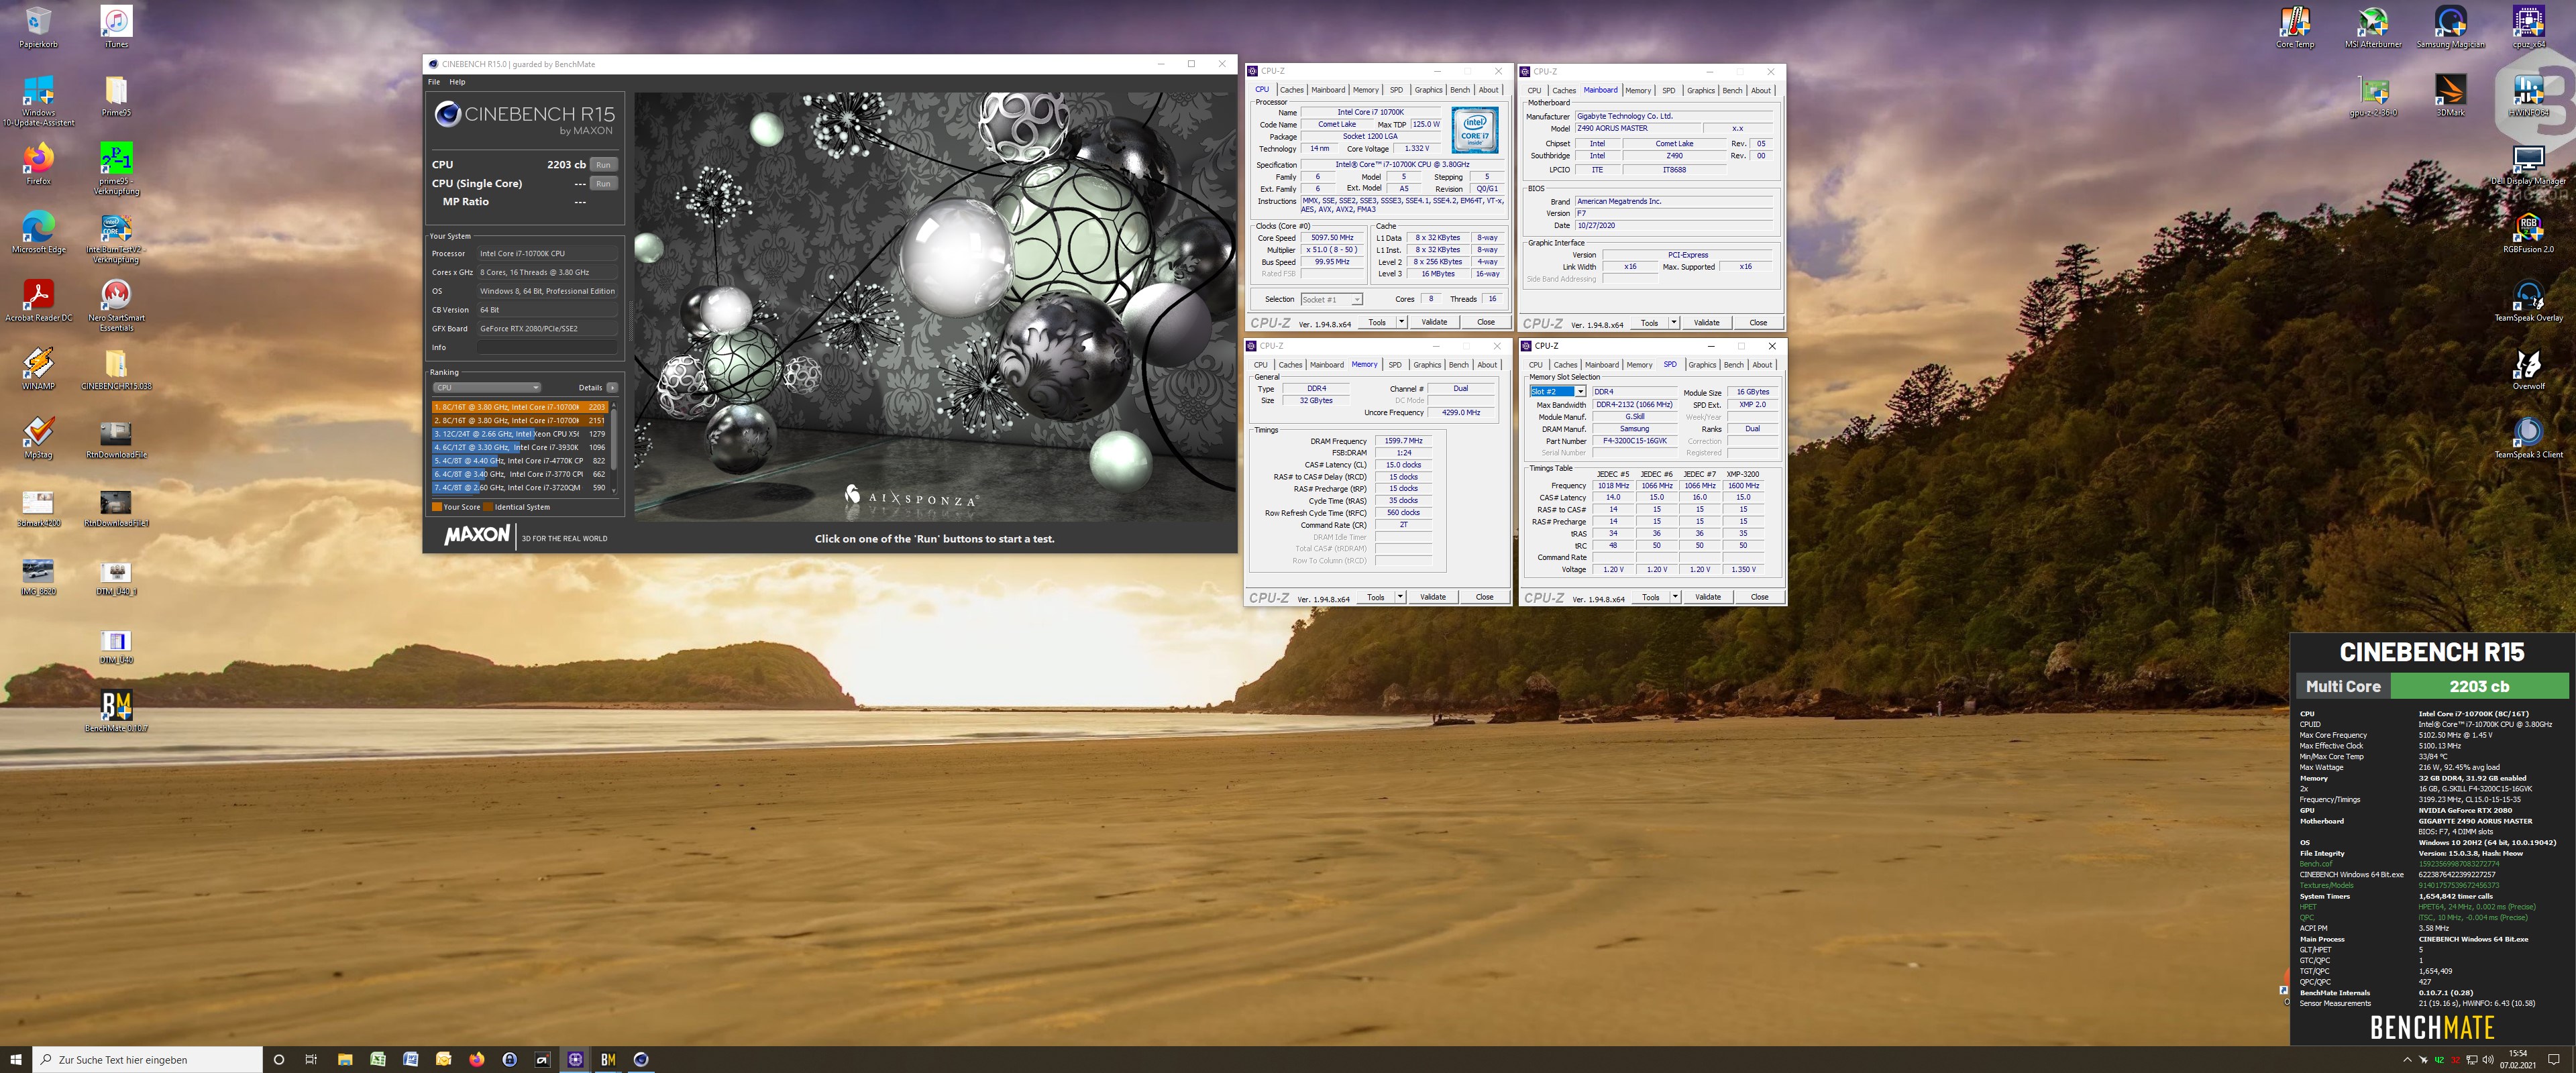Viewport: 2576px width, 1073px height.
Task: Open Tools dropdown arrow in CPU-Z Memory window
Action: tap(1400, 597)
